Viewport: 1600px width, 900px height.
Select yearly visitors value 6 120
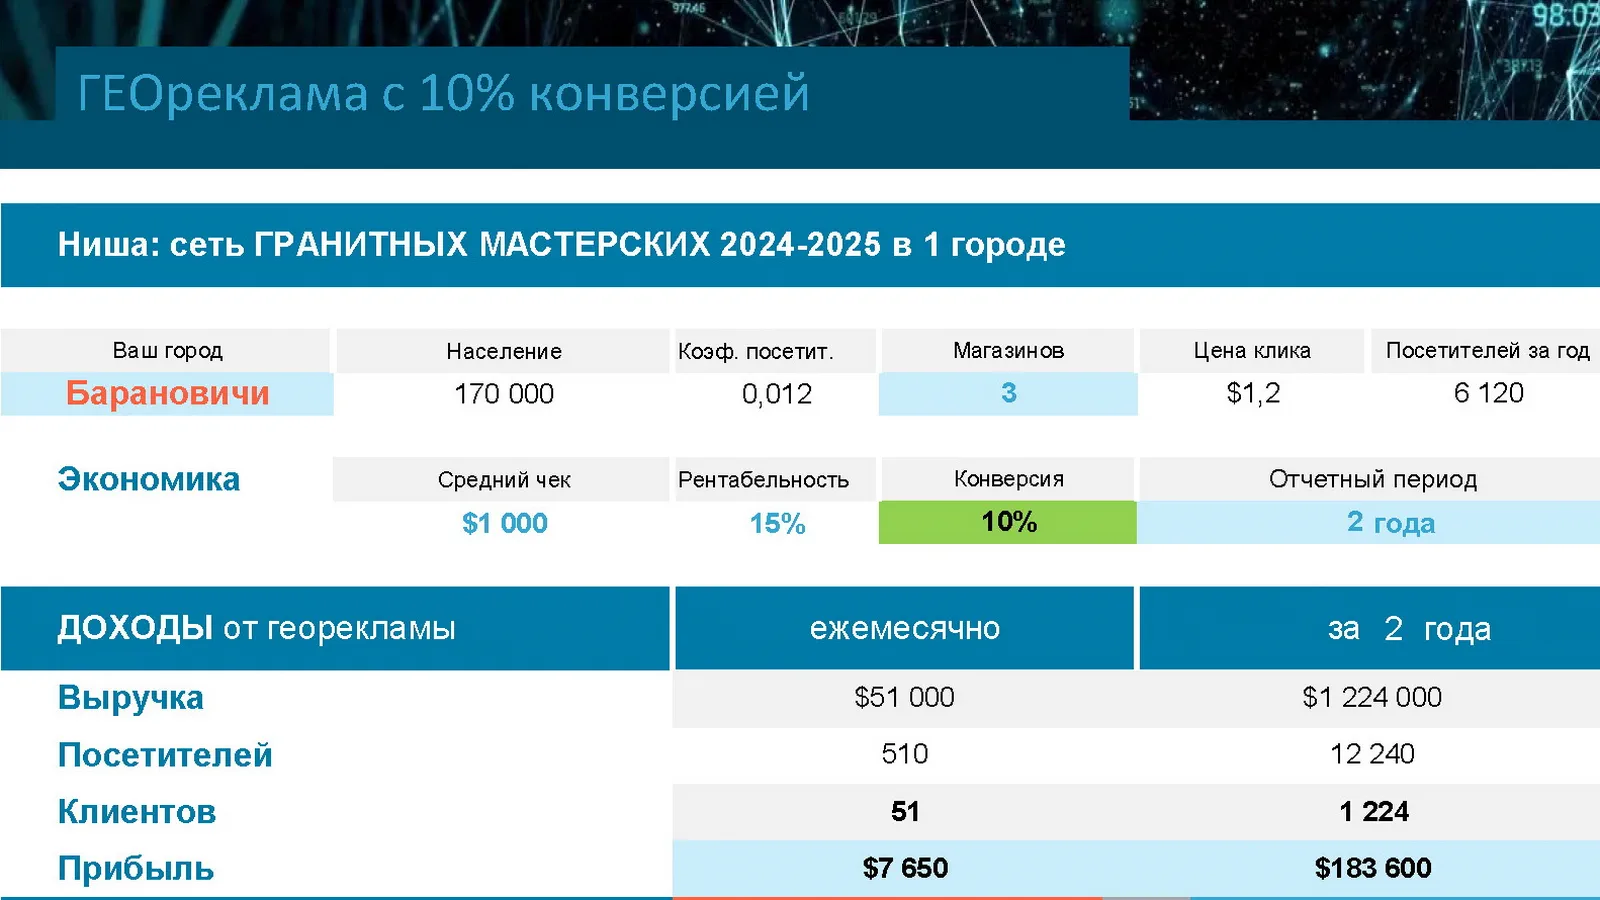pyautogui.click(x=1487, y=393)
